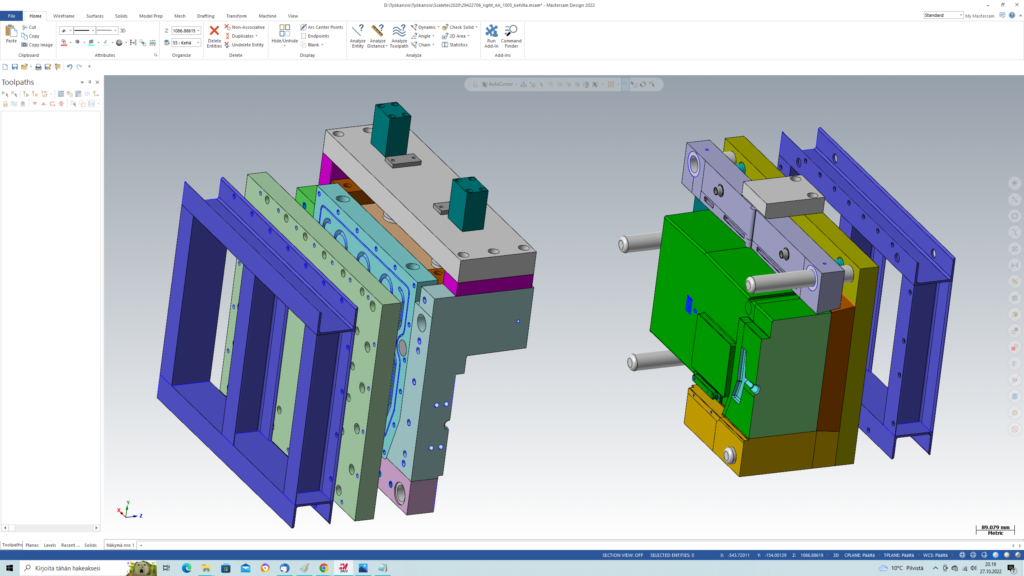This screenshot has width=1024, height=576.
Task: Toggle Arc Center Points display
Action: point(322,27)
